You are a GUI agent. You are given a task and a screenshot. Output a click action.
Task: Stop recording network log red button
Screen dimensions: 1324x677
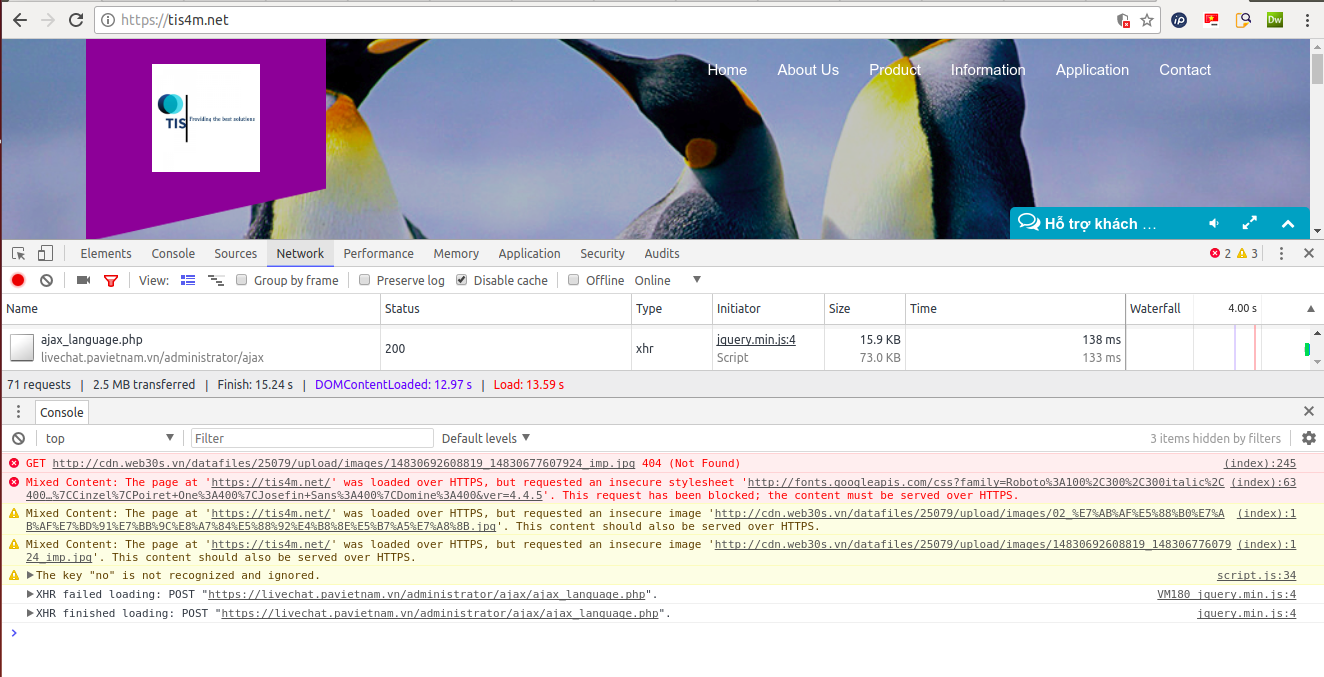tap(18, 280)
